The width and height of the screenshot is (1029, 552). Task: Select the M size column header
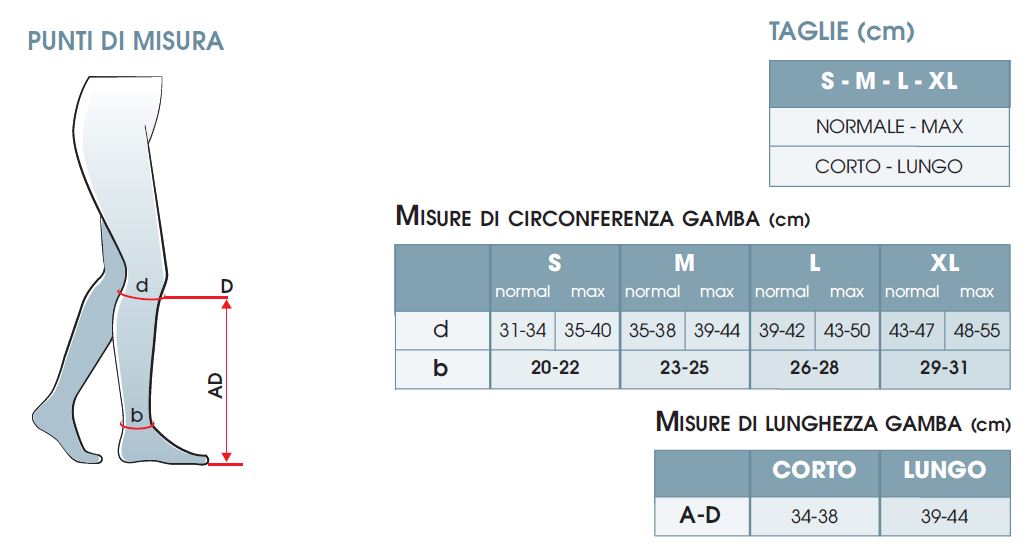(685, 264)
